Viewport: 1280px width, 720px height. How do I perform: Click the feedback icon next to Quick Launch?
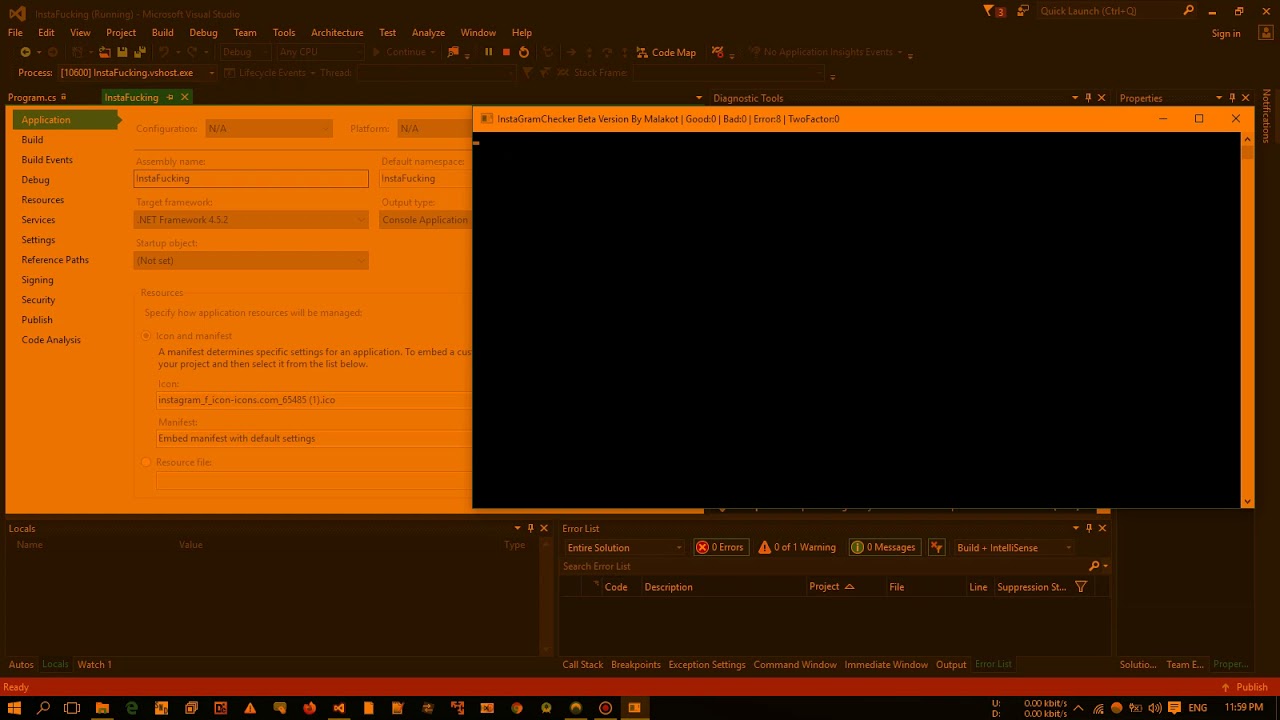click(x=1023, y=11)
